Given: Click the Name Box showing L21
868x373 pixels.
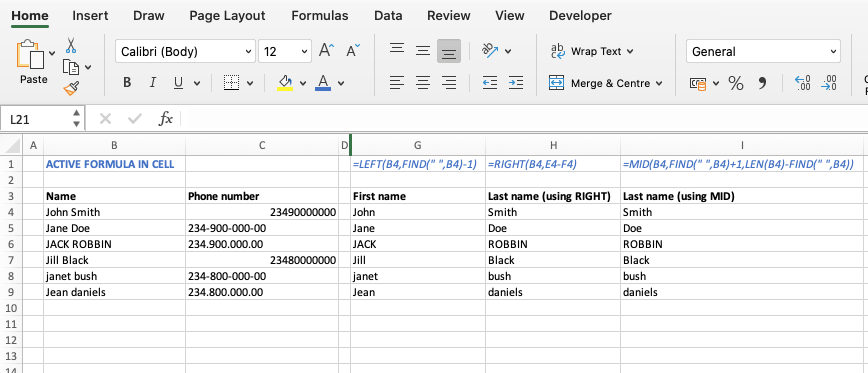Looking at the screenshot, I should click(x=44, y=118).
